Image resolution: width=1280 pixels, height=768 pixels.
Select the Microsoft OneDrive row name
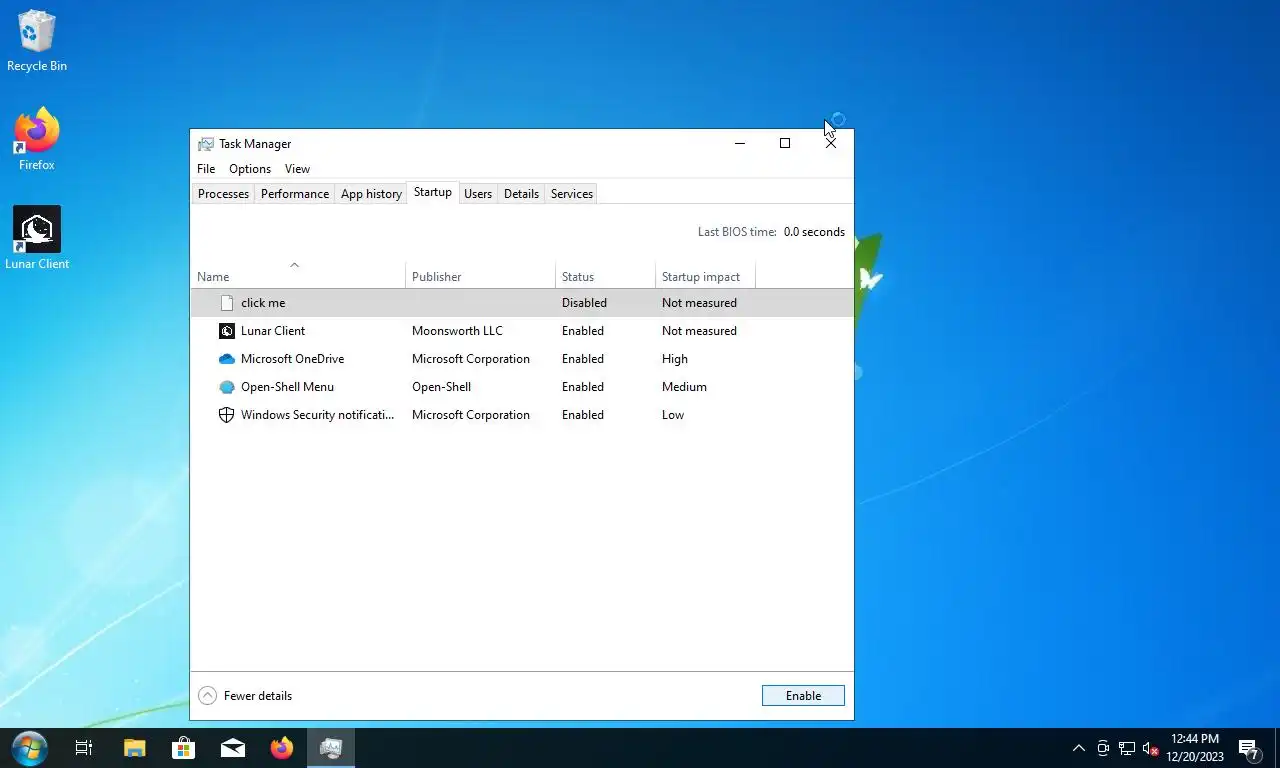tap(292, 359)
